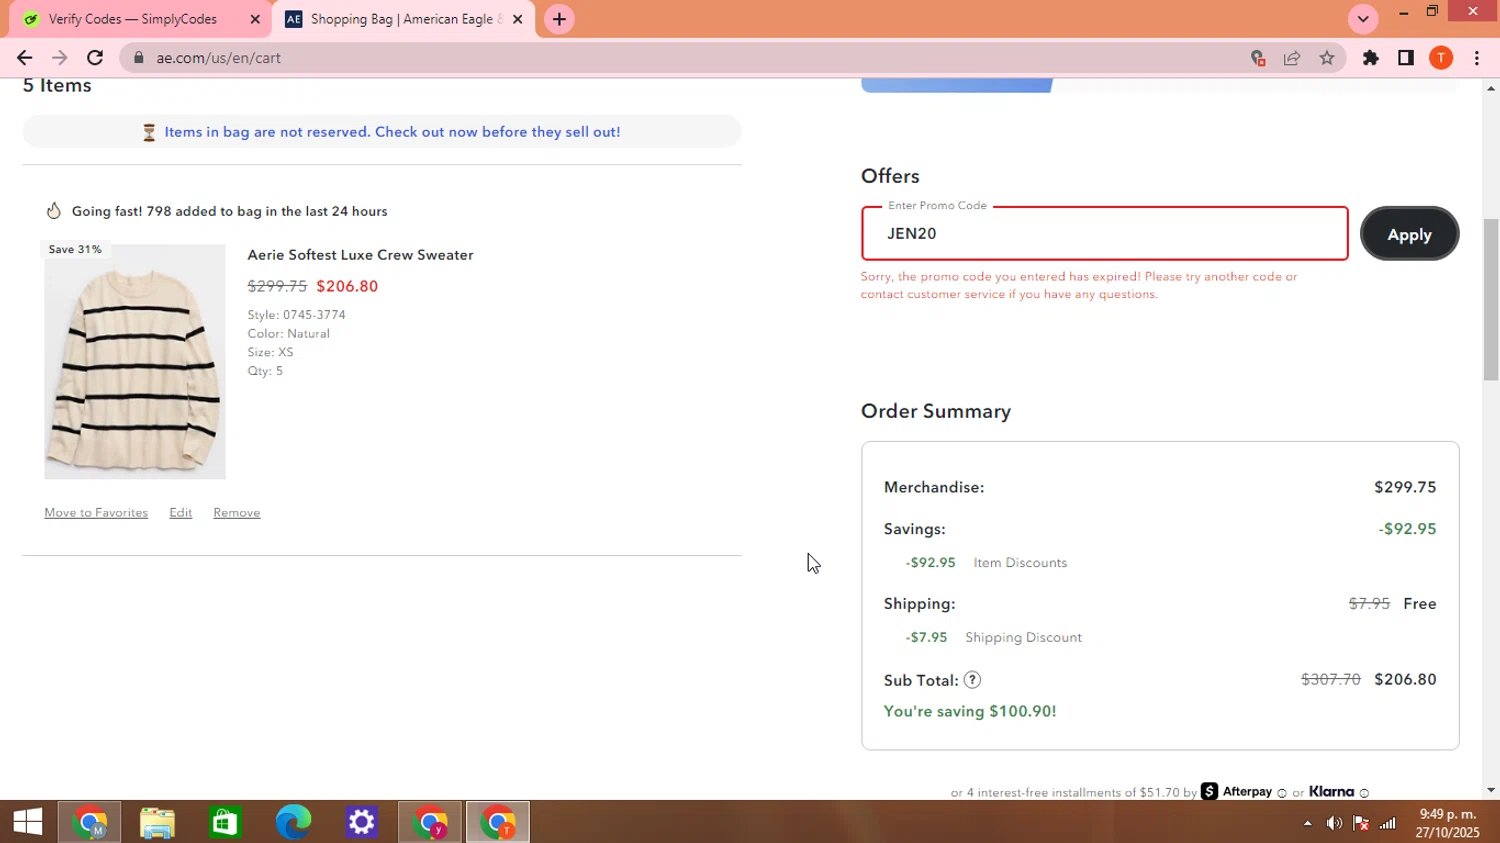Image resolution: width=1500 pixels, height=843 pixels.
Task: Open the tab search dropdown arrow
Action: (1363, 19)
